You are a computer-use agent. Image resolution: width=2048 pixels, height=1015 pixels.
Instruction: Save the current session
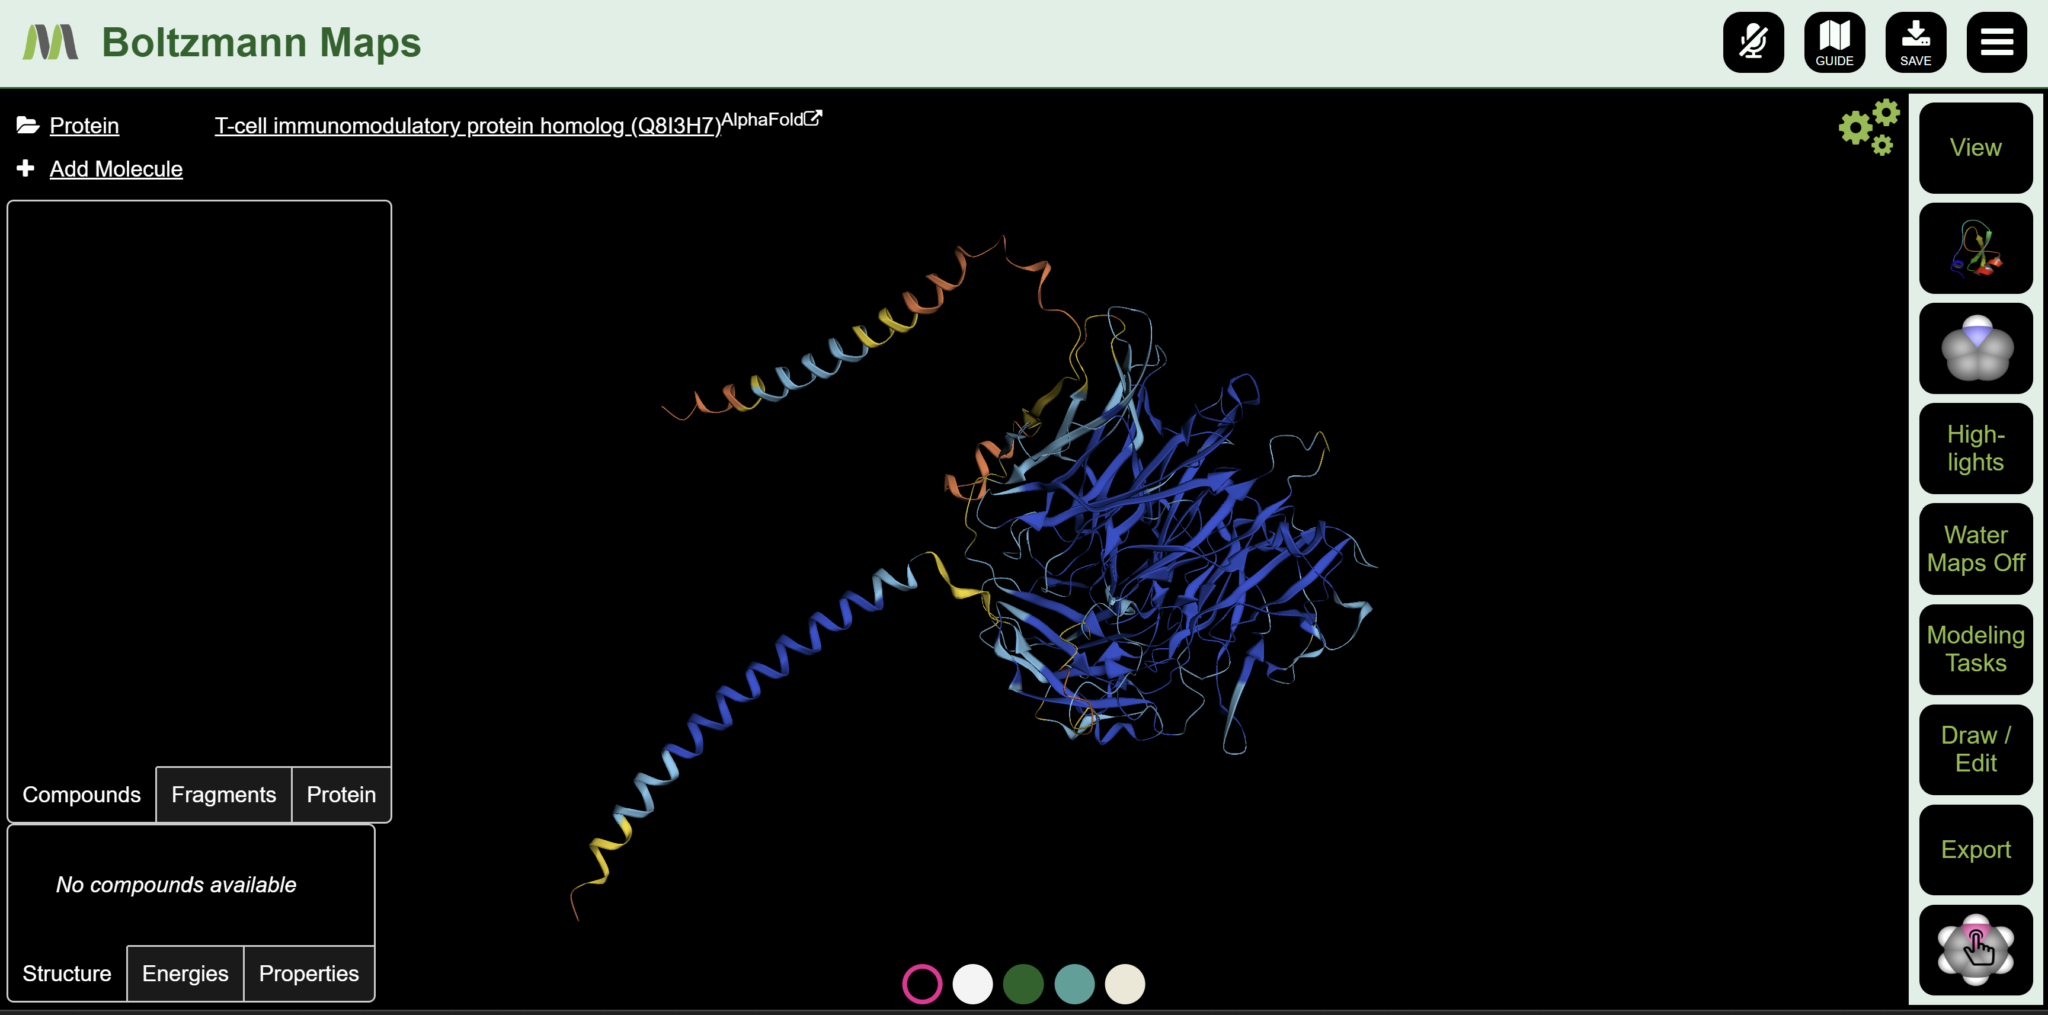pos(1915,41)
